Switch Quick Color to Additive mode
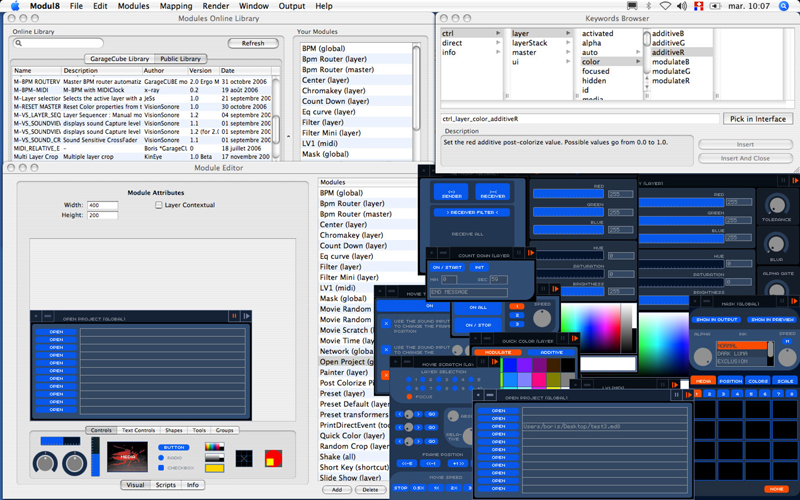Image resolution: width=800 pixels, height=500 pixels. coord(551,352)
